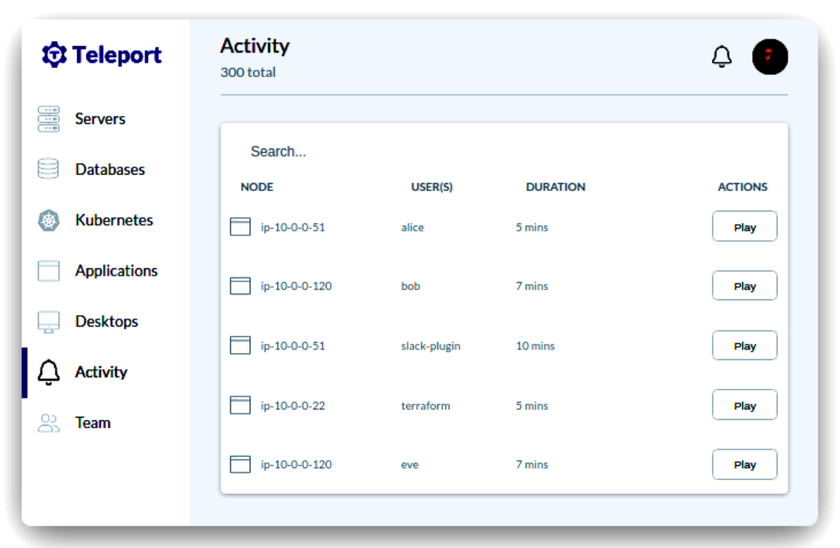Play bob's session on ip-10-0-0-120
This screenshot has height=548, width=840.
point(744,286)
